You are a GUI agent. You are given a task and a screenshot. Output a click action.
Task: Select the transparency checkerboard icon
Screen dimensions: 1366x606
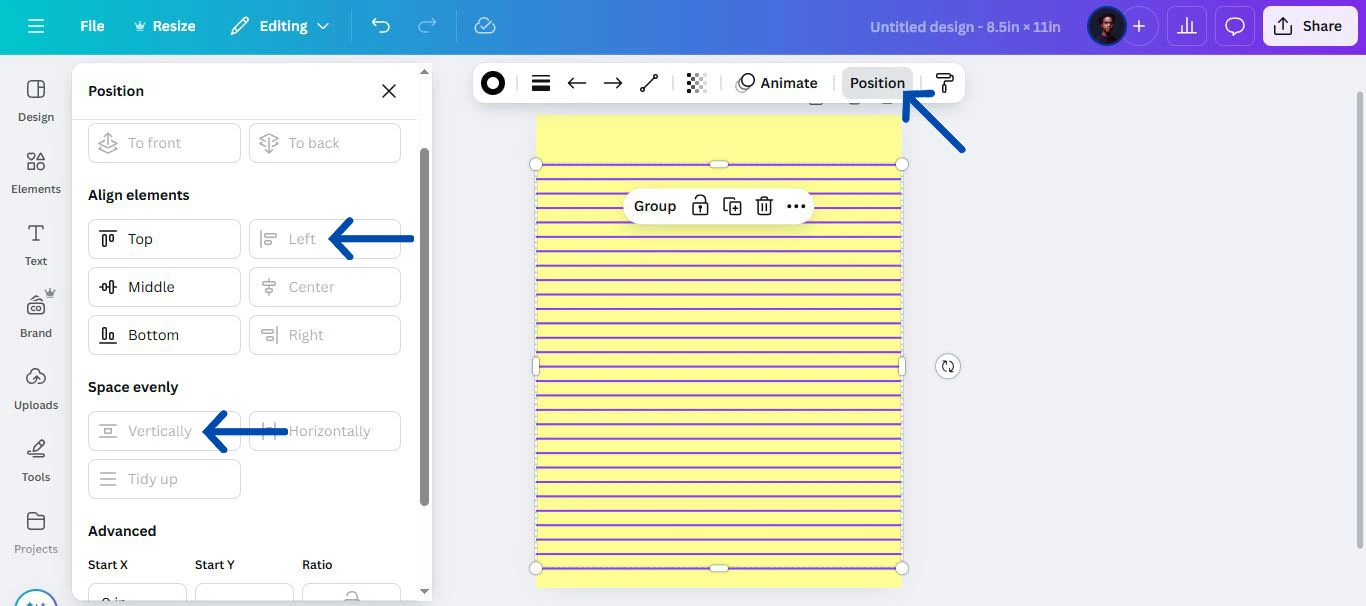[697, 83]
